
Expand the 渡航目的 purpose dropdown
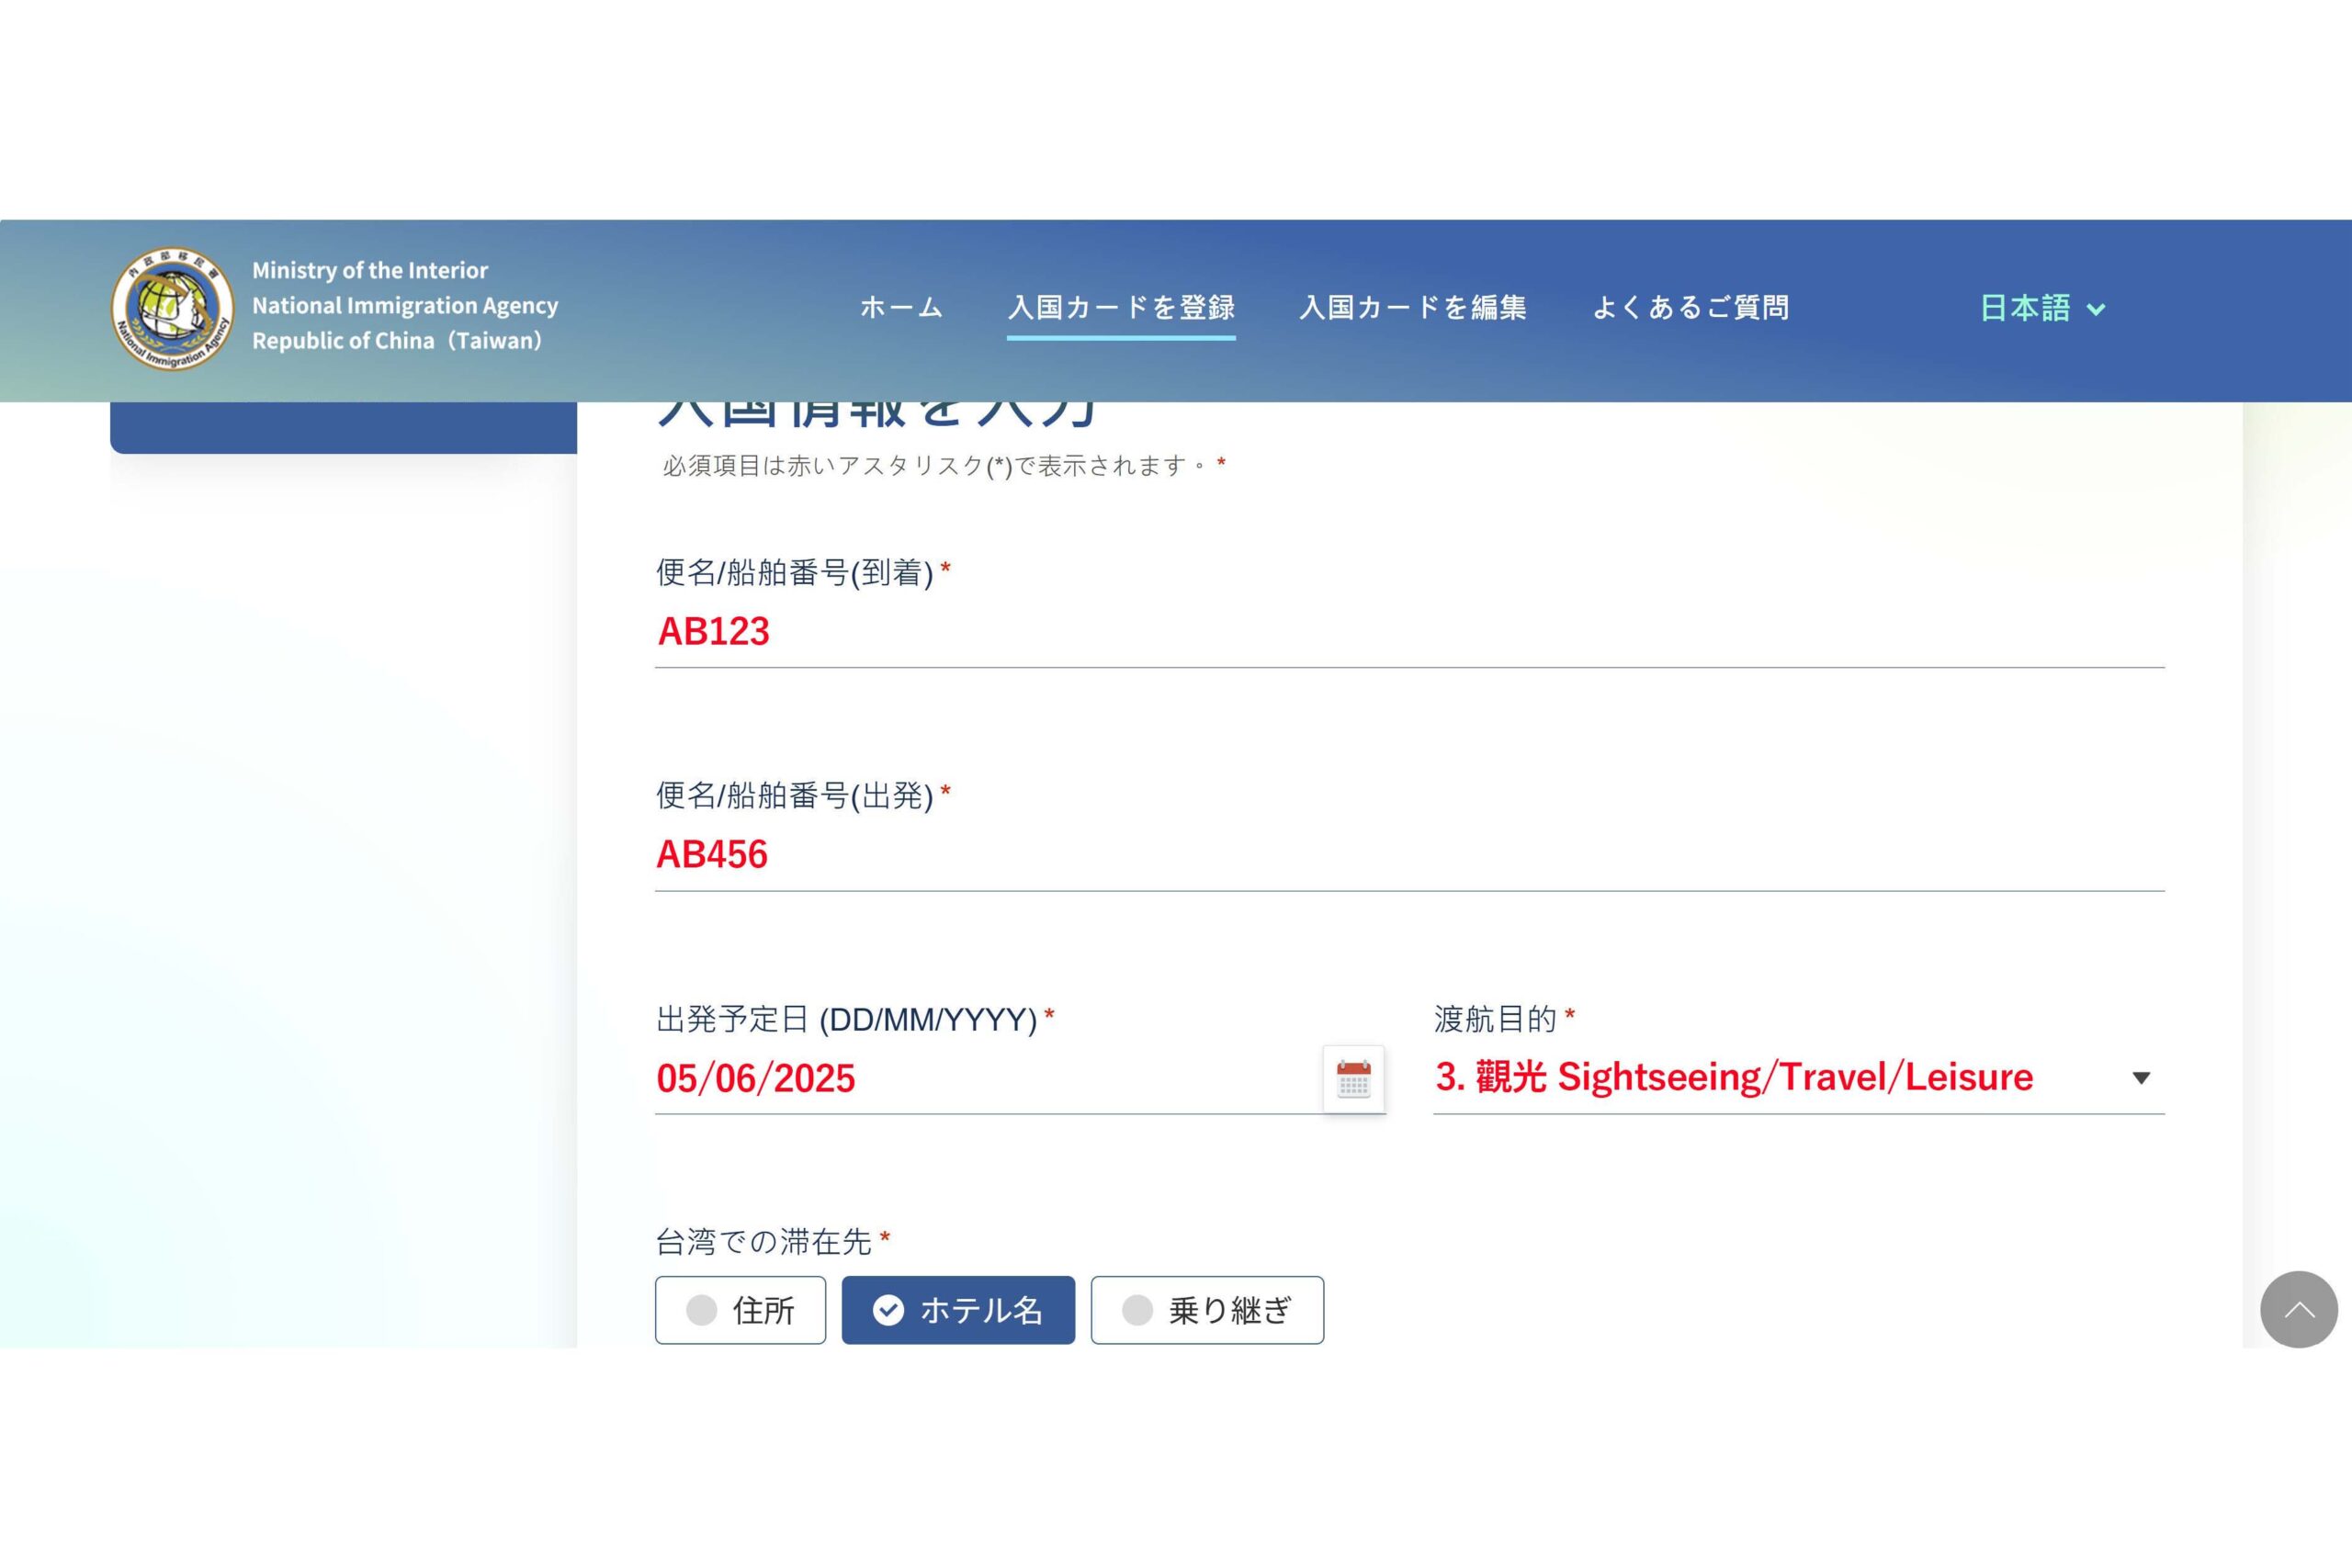(x=1780, y=1078)
